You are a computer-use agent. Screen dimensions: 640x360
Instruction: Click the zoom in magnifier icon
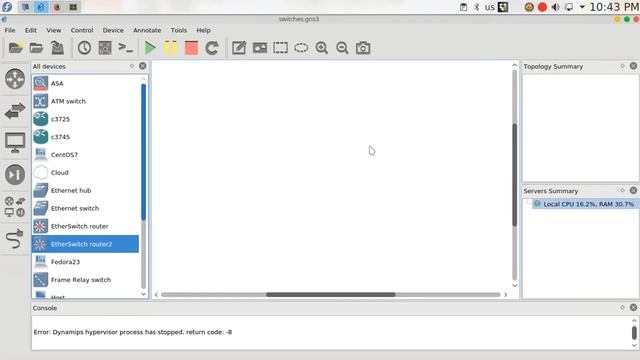pyautogui.click(x=322, y=48)
